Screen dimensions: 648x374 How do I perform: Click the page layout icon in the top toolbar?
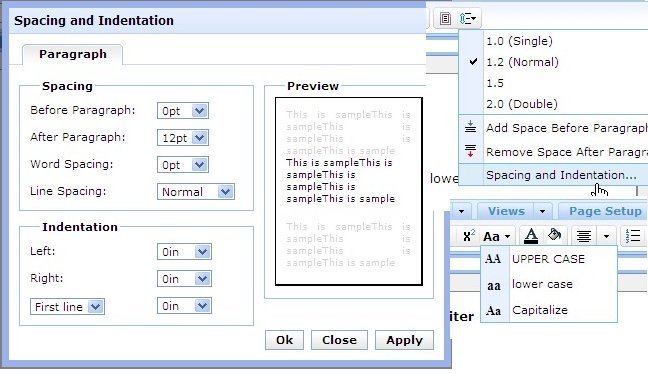(445, 19)
